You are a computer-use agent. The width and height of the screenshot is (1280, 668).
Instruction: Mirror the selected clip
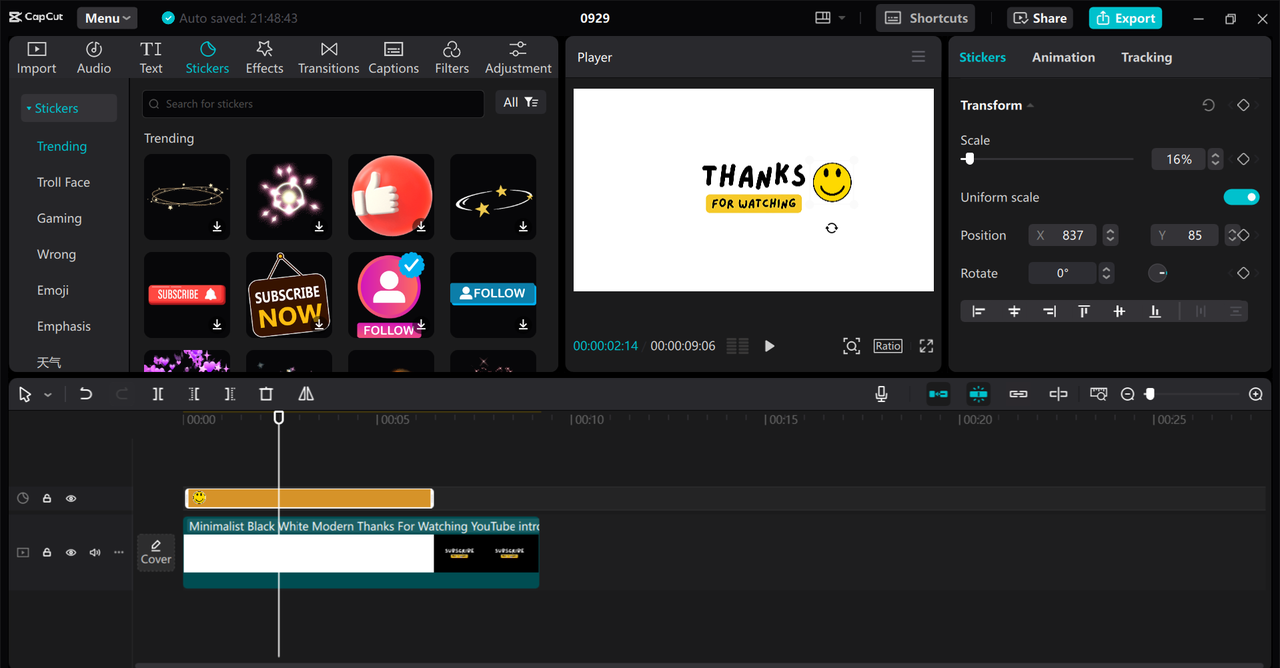click(x=306, y=394)
